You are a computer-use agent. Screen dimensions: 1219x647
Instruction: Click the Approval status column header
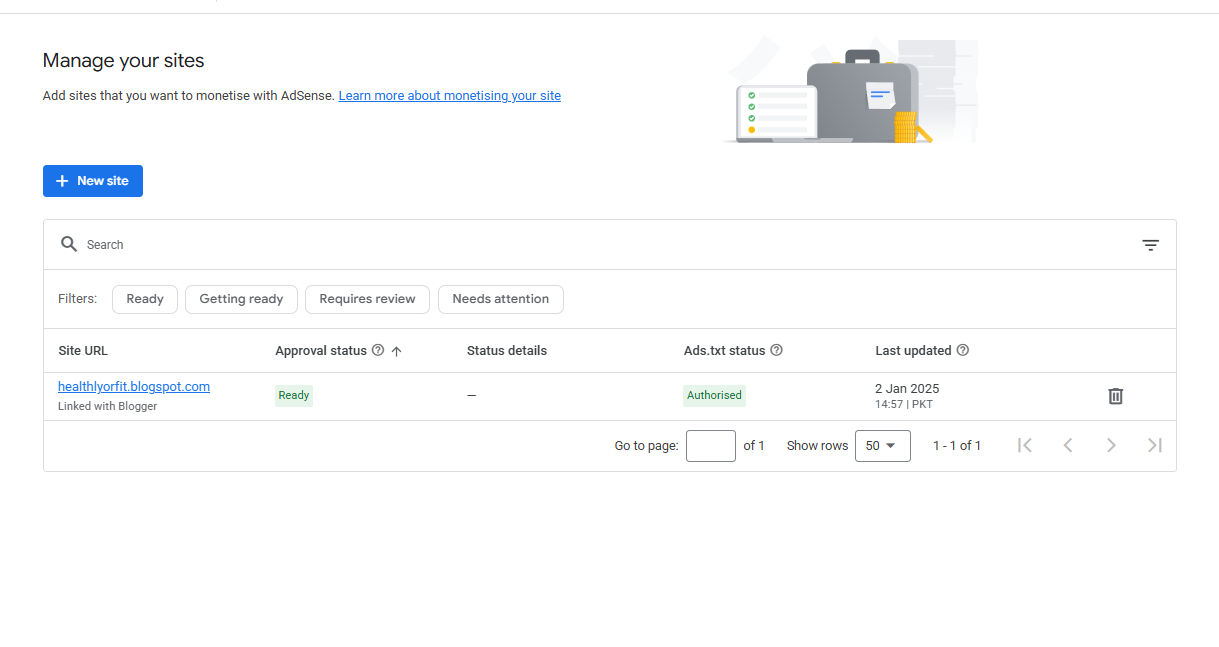(321, 351)
